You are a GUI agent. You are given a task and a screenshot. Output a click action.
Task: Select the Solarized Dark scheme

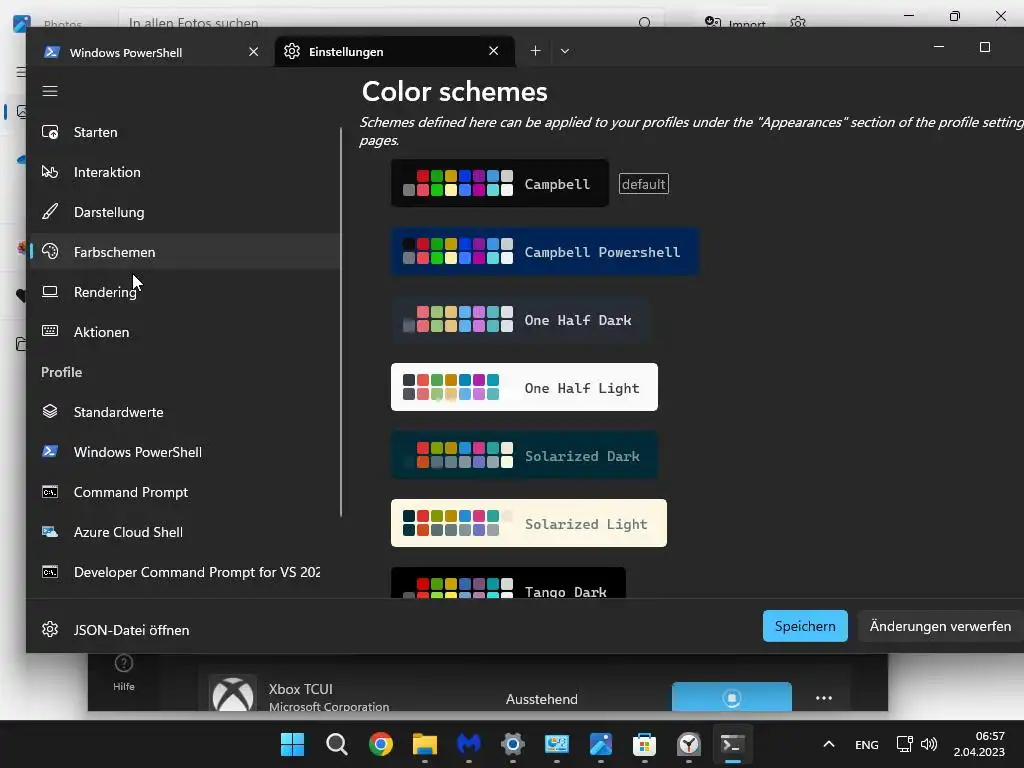[524, 455]
